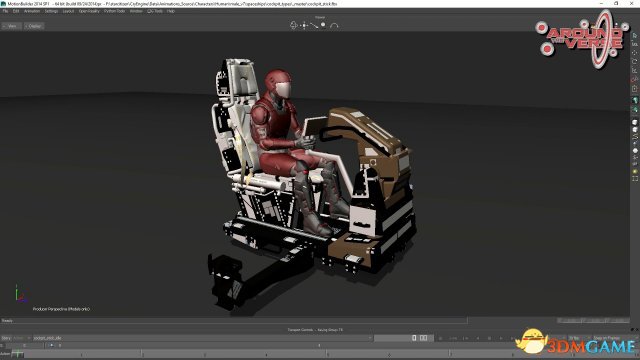Toggle the full-screen viewer frame icon
Image resolution: width=640 pixels, height=360 pixels.
click(x=635, y=179)
